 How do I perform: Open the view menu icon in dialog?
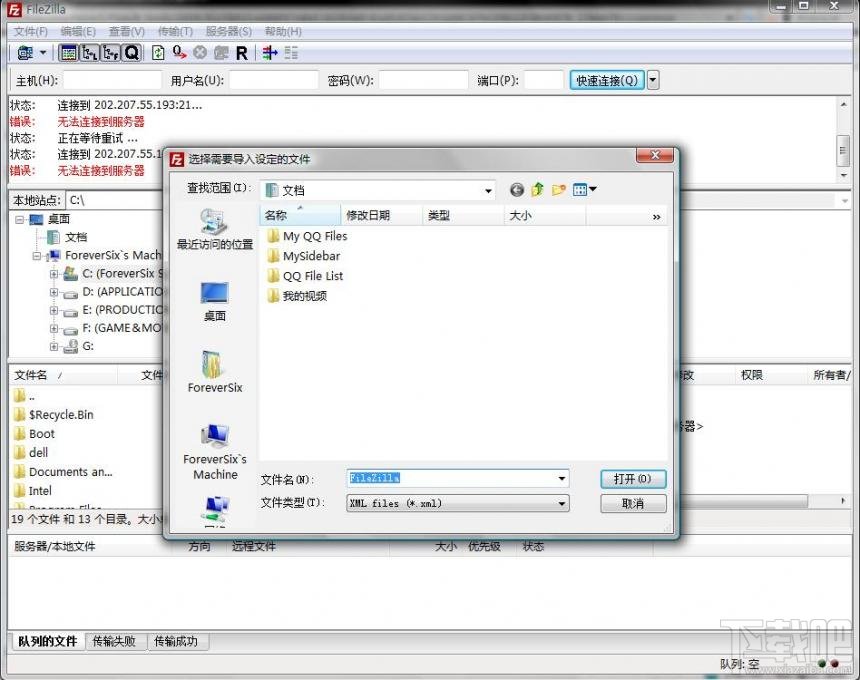(584, 190)
